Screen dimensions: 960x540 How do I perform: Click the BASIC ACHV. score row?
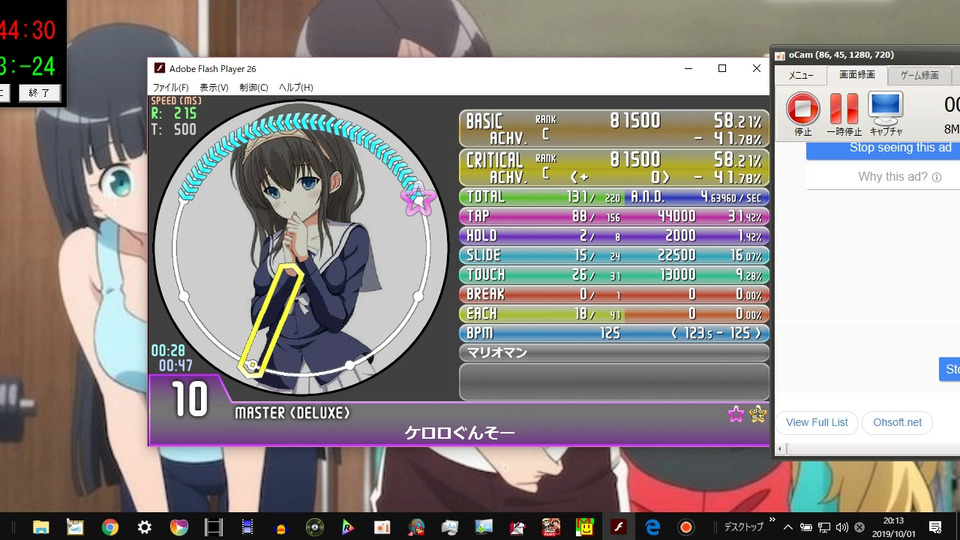(614, 129)
